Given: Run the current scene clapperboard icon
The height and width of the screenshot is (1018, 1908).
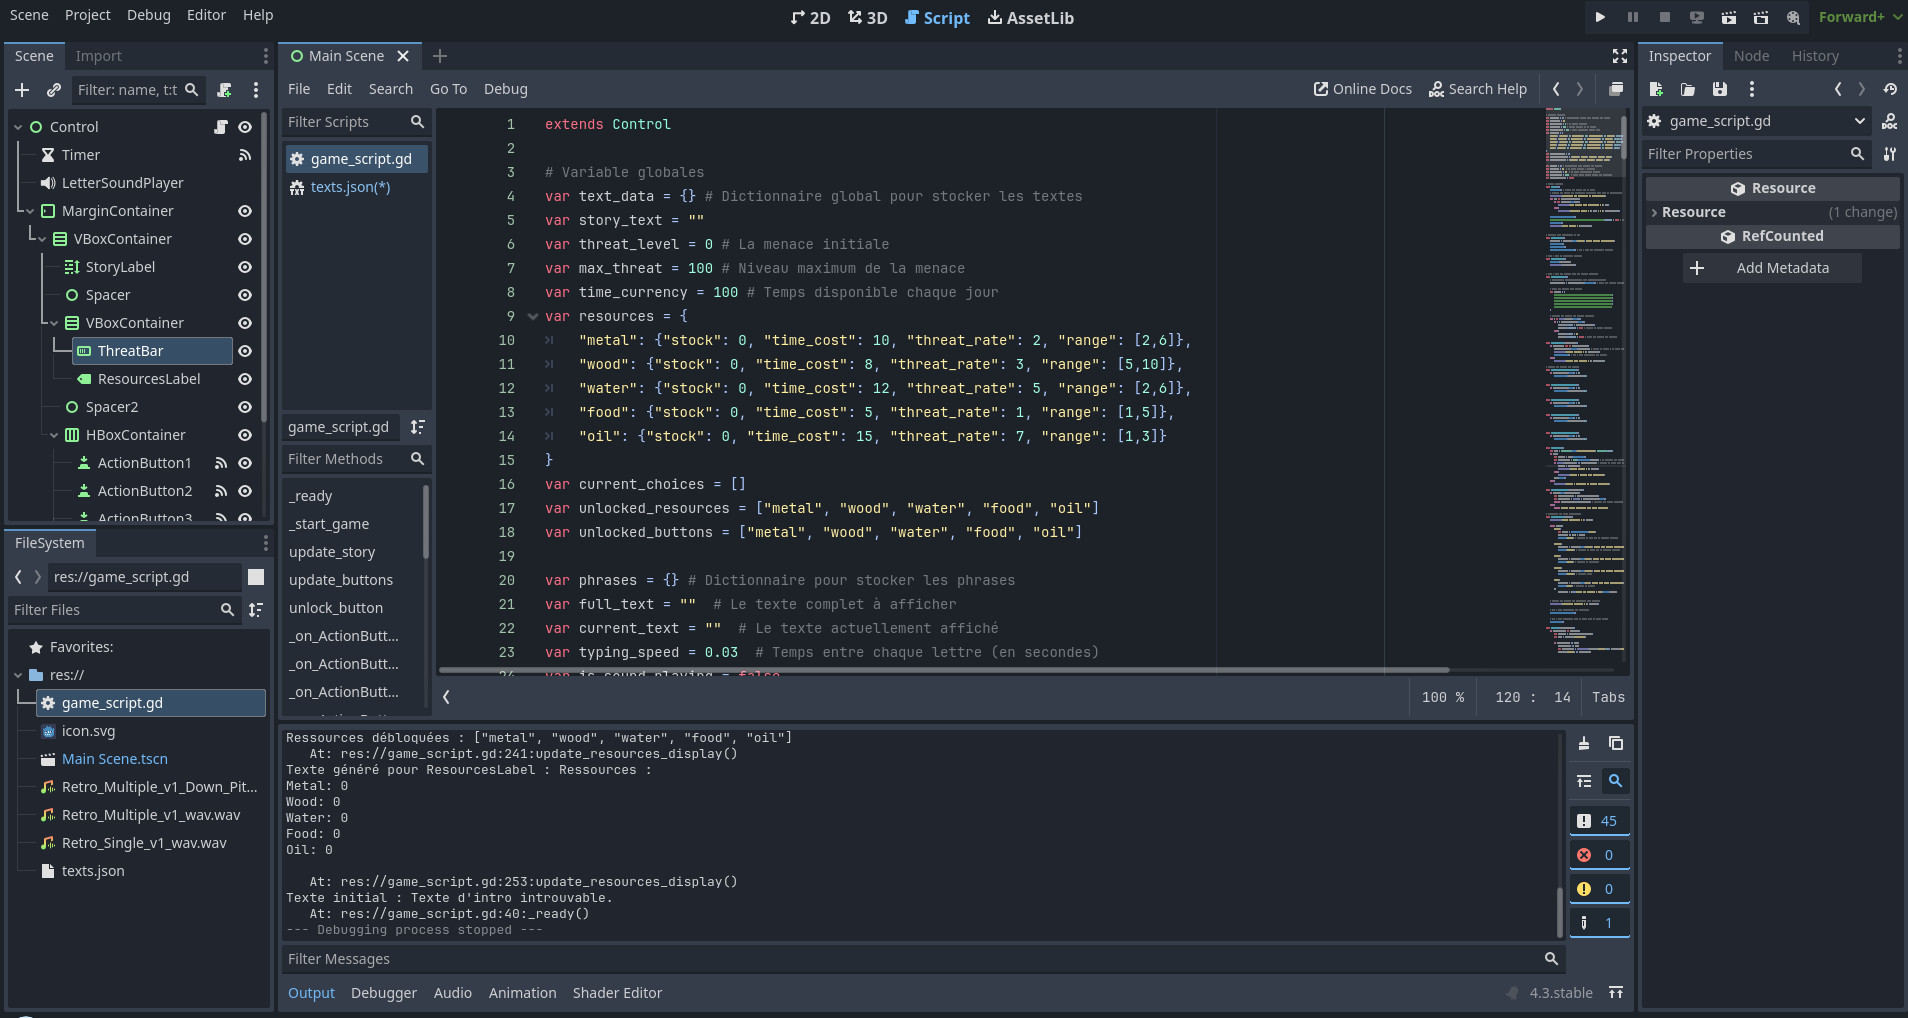Looking at the screenshot, I should [1729, 17].
